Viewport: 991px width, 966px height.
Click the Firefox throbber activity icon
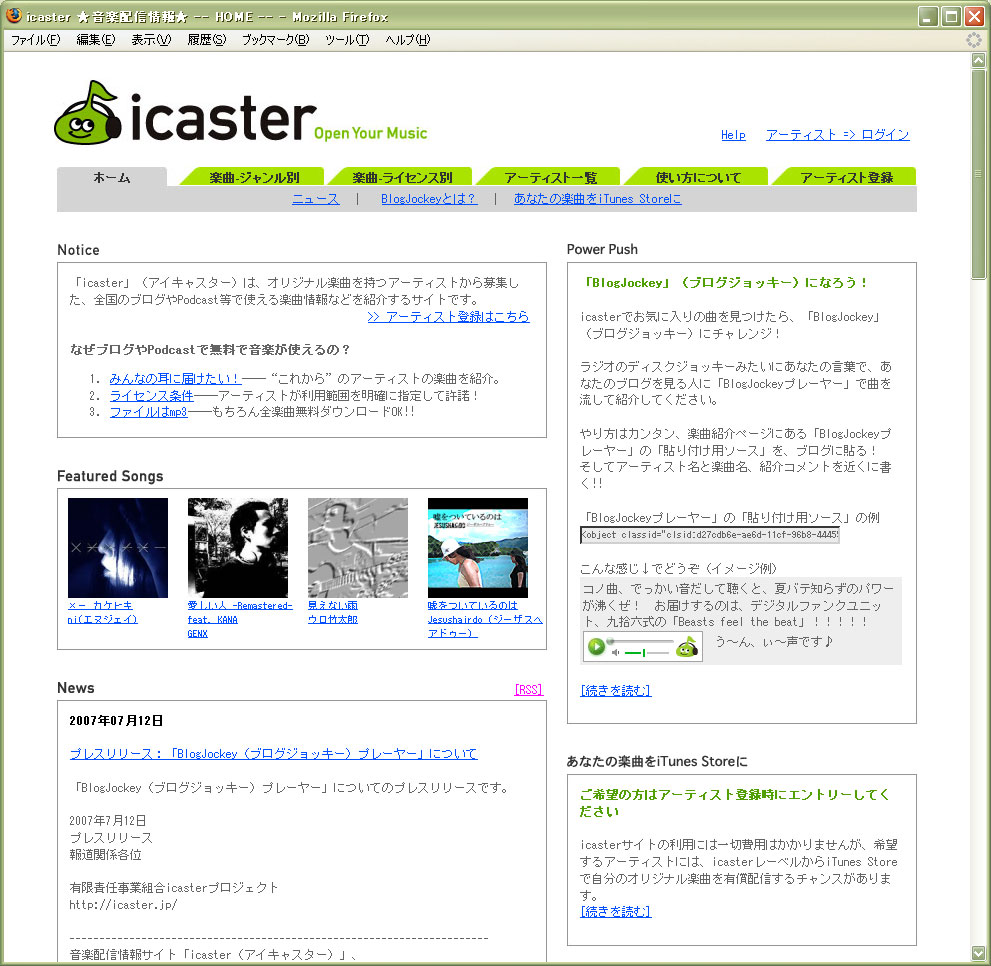click(x=974, y=40)
